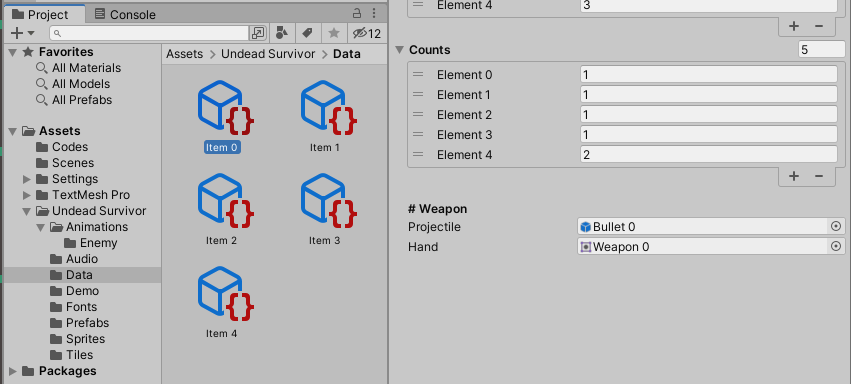Click the Projectile Bullet 0 object field

pyautogui.click(x=703, y=227)
